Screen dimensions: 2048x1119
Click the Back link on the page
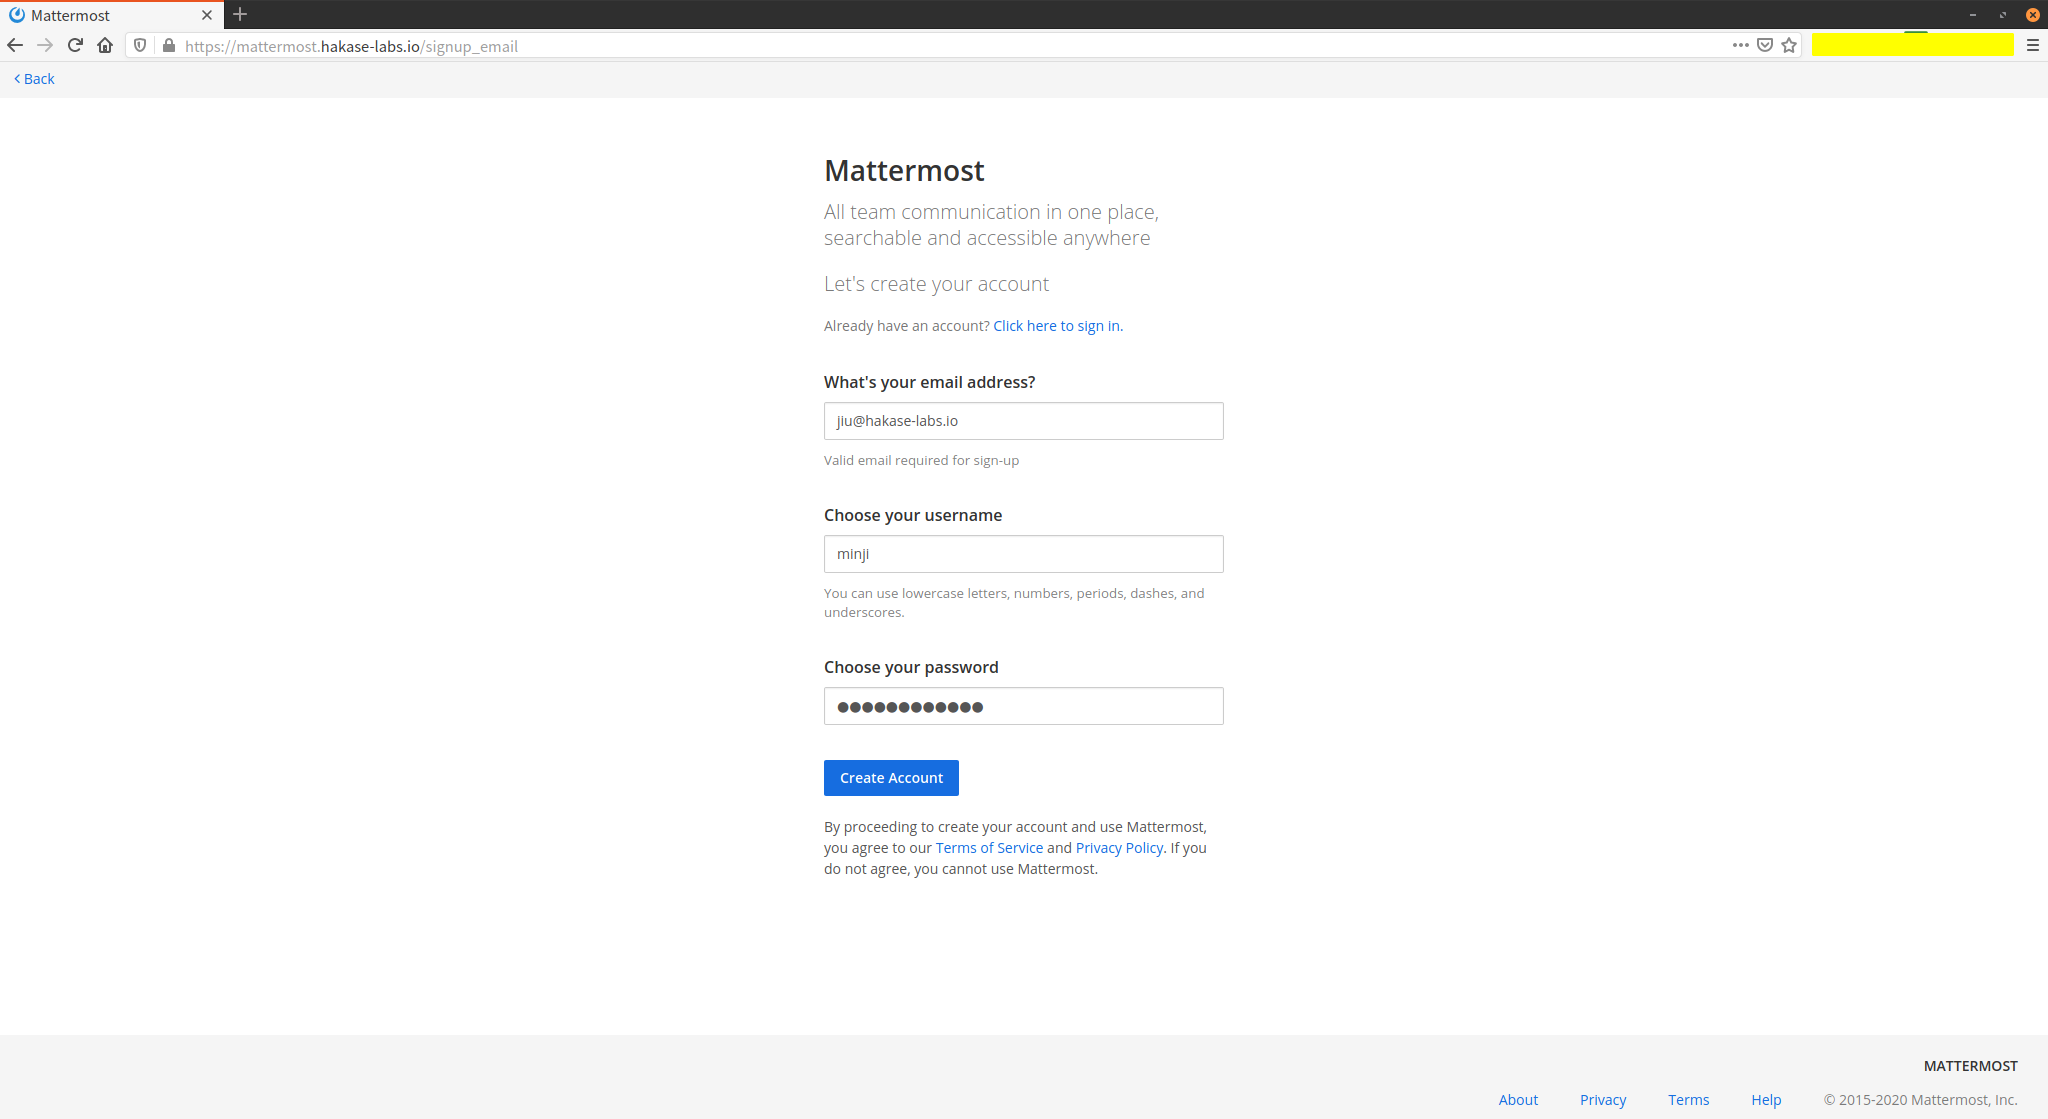pos(34,79)
